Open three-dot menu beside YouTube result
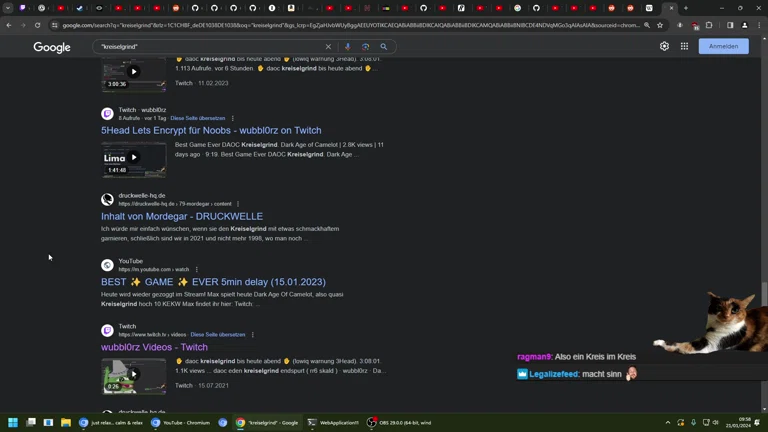The height and width of the screenshot is (432, 768). pyautogui.click(x=196, y=269)
